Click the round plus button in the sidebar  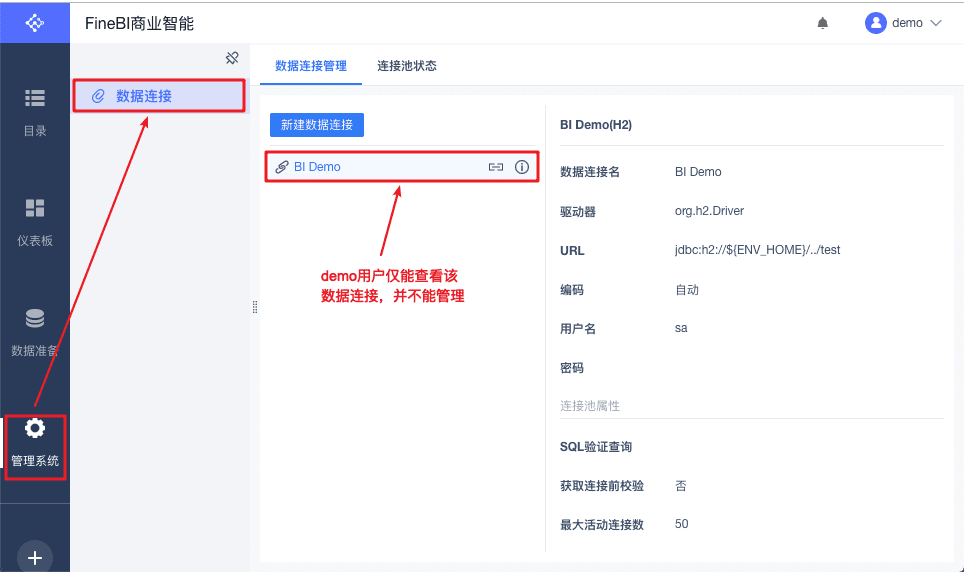click(35, 557)
